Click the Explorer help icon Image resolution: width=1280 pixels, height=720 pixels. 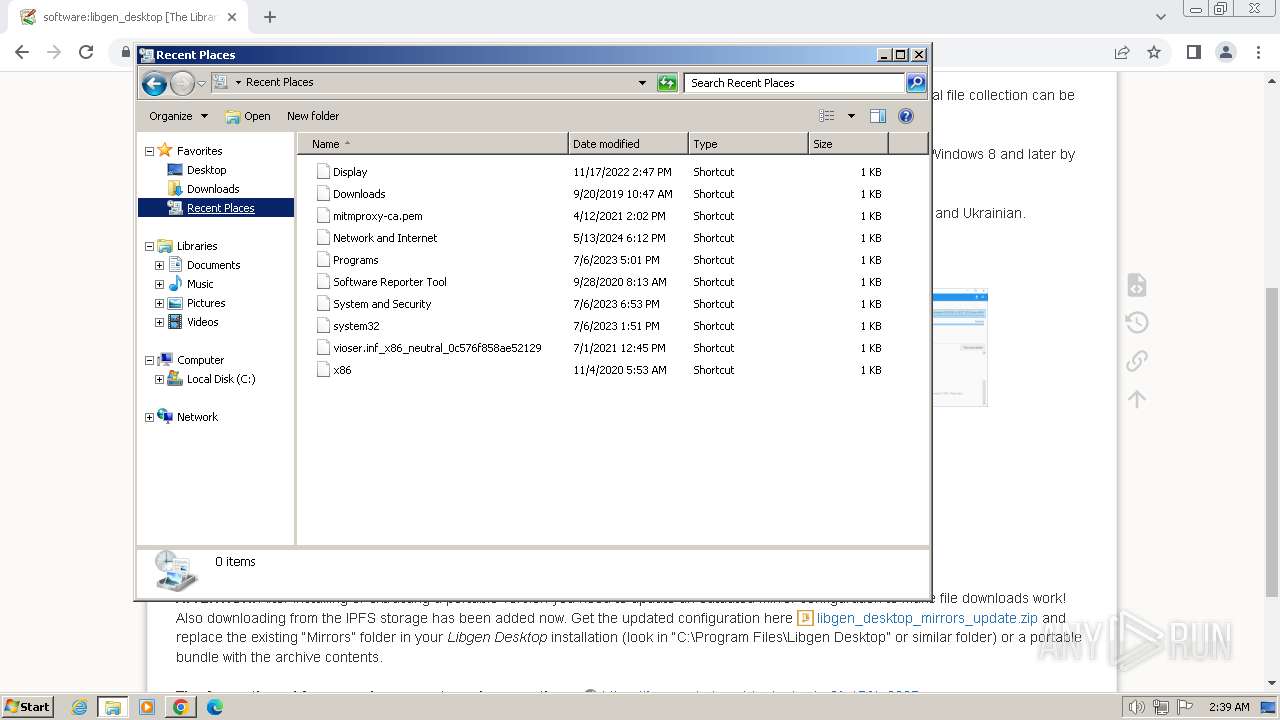(x=906, y=116)
